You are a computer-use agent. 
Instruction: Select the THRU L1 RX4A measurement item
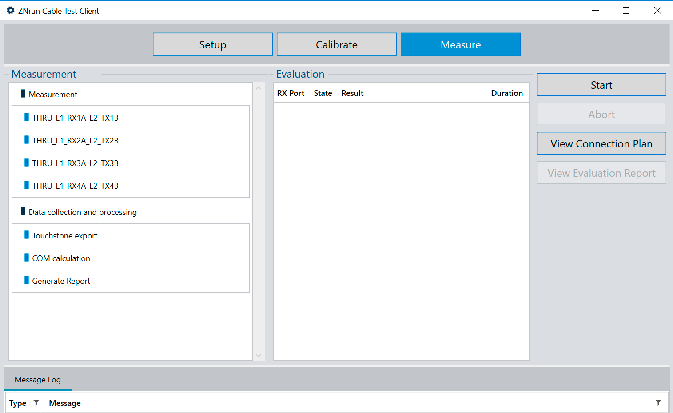(x=76, y=186)
